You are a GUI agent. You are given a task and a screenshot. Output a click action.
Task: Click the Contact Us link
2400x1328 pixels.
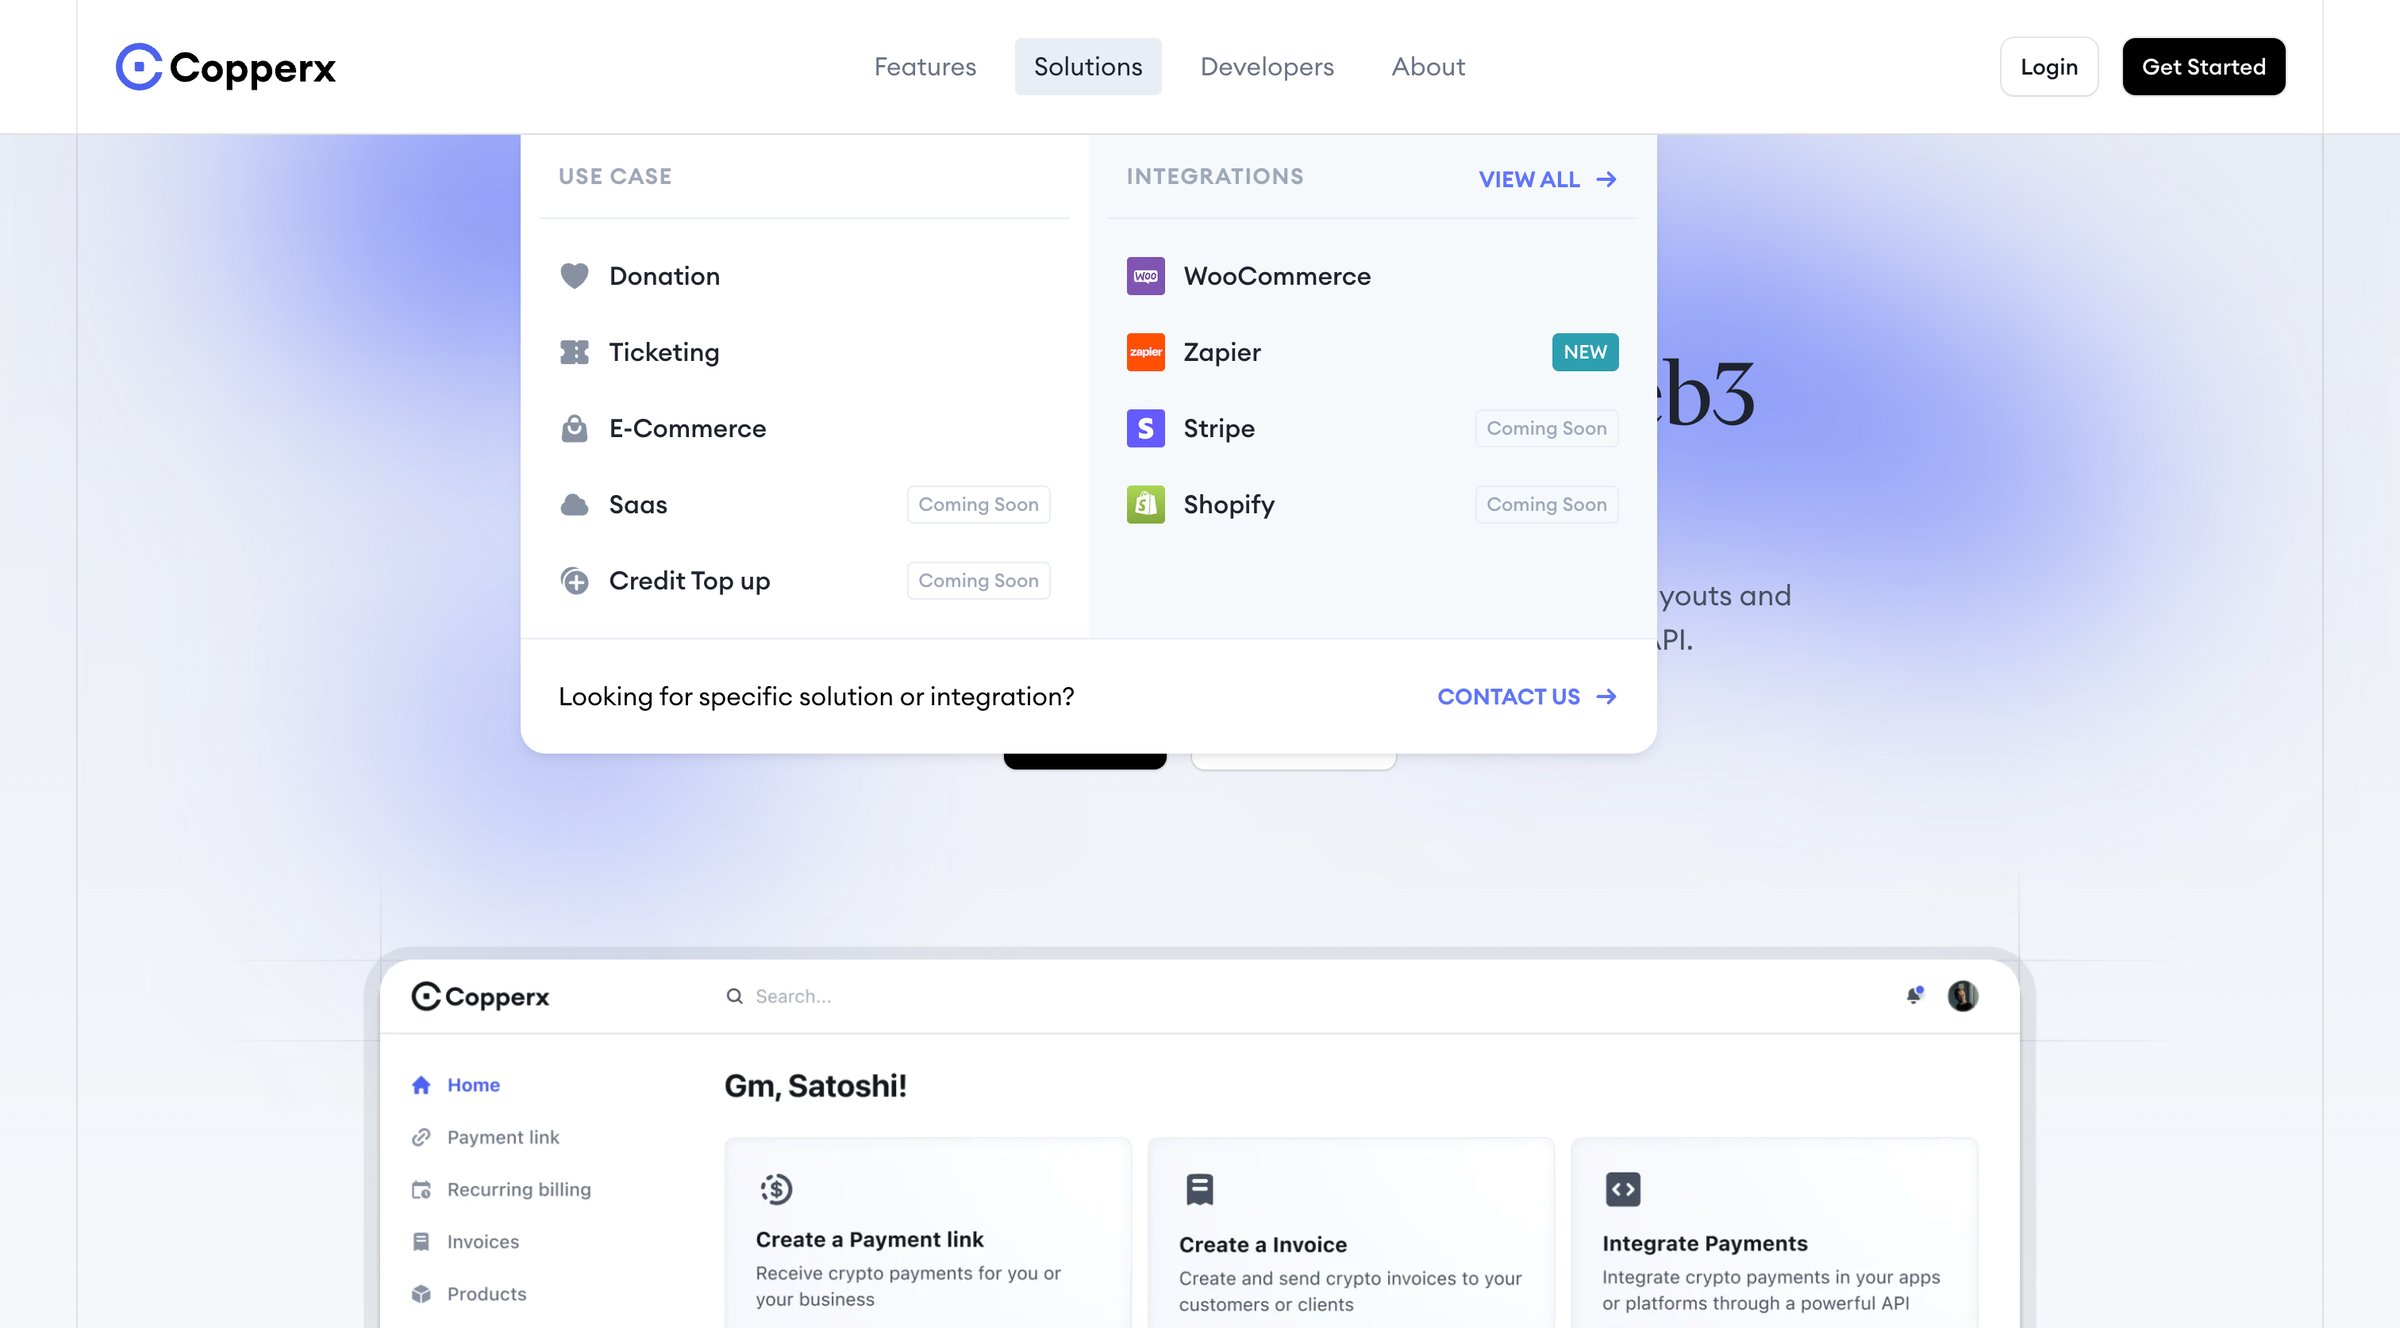click(1527, 696)
